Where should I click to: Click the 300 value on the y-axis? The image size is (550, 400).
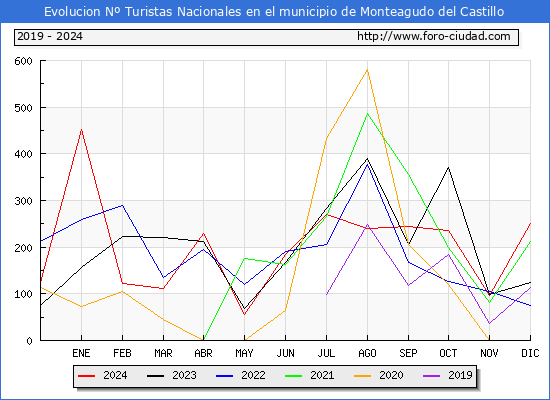coord(24,201)
